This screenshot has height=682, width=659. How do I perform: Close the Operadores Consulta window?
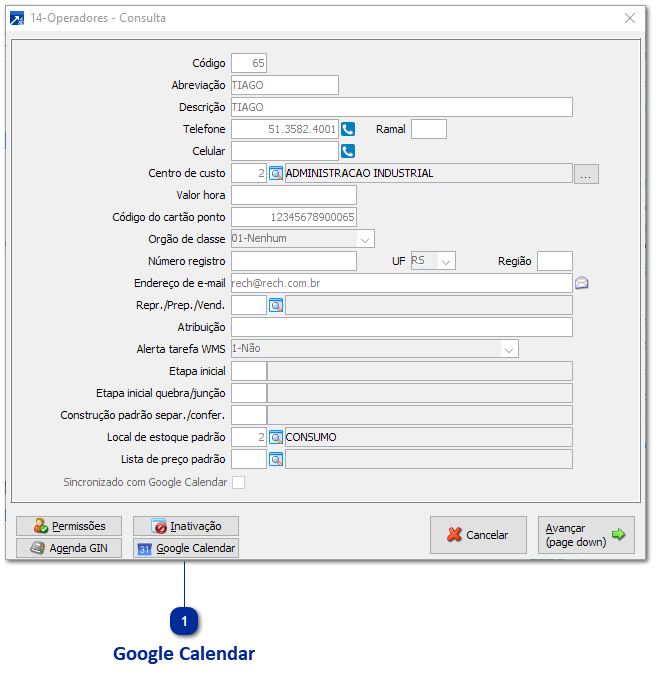(x=630, y=18)
